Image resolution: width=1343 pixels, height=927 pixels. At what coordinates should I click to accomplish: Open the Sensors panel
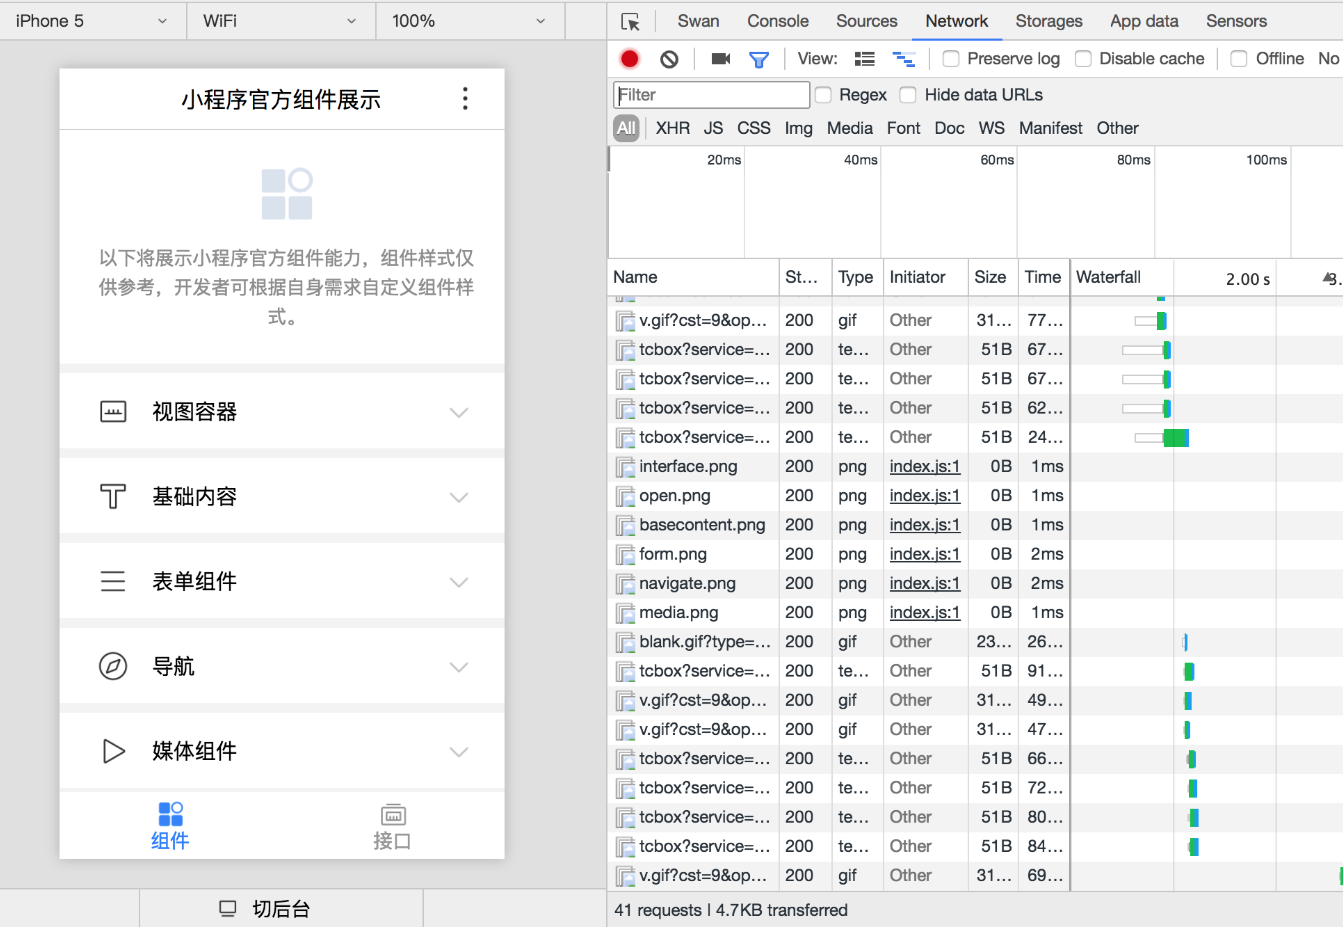[1235, 20]
